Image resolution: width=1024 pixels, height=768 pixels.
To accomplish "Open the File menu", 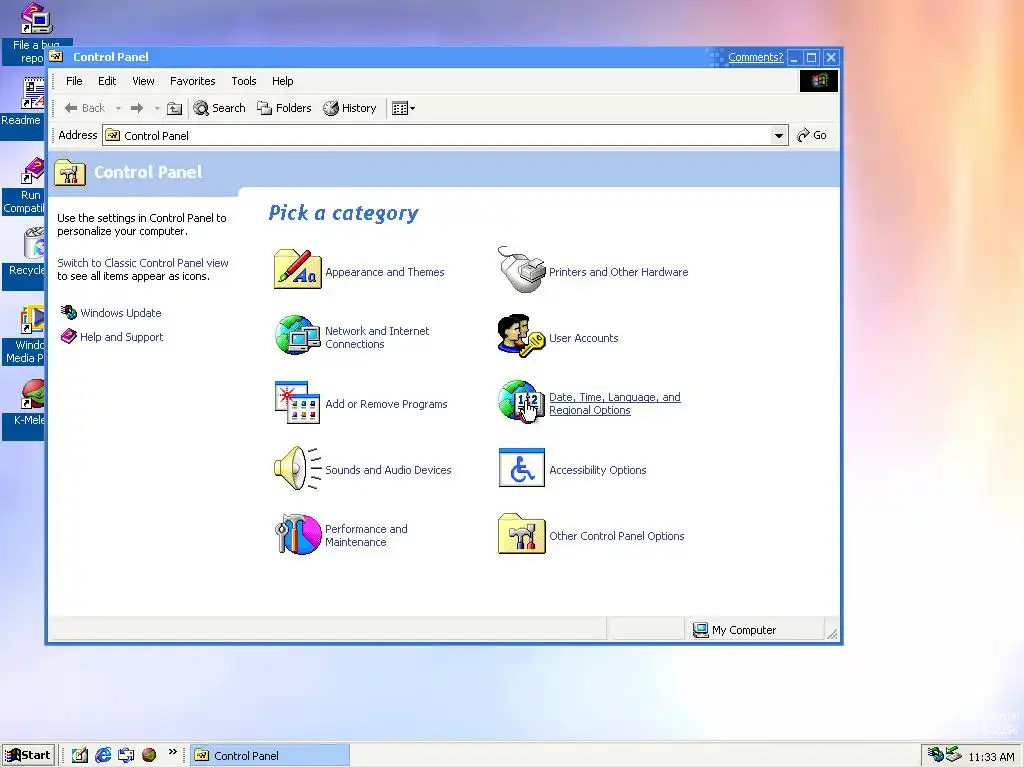I will point(74,81).
